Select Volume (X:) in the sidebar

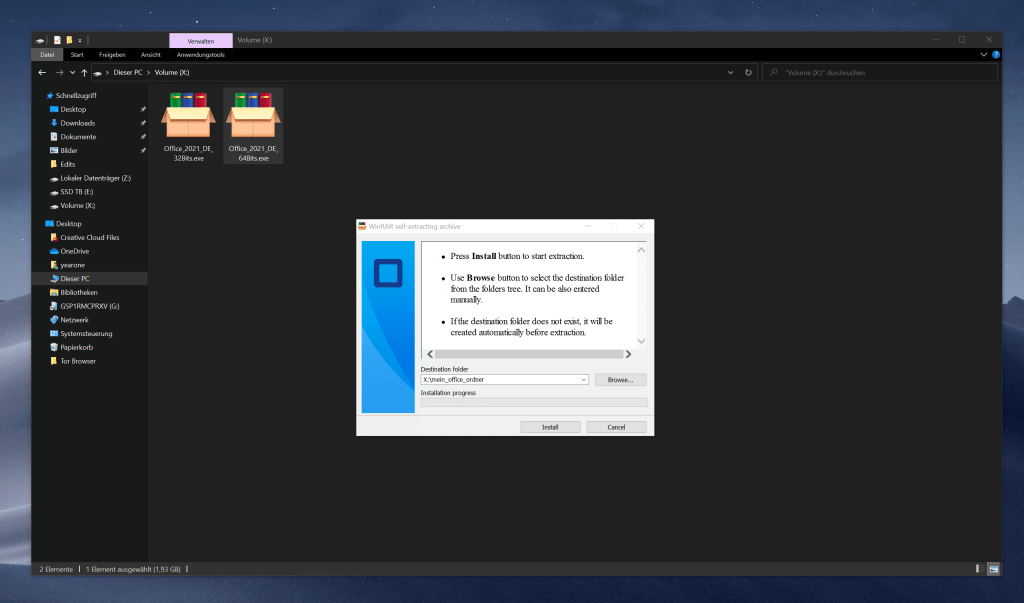[72, 205]
